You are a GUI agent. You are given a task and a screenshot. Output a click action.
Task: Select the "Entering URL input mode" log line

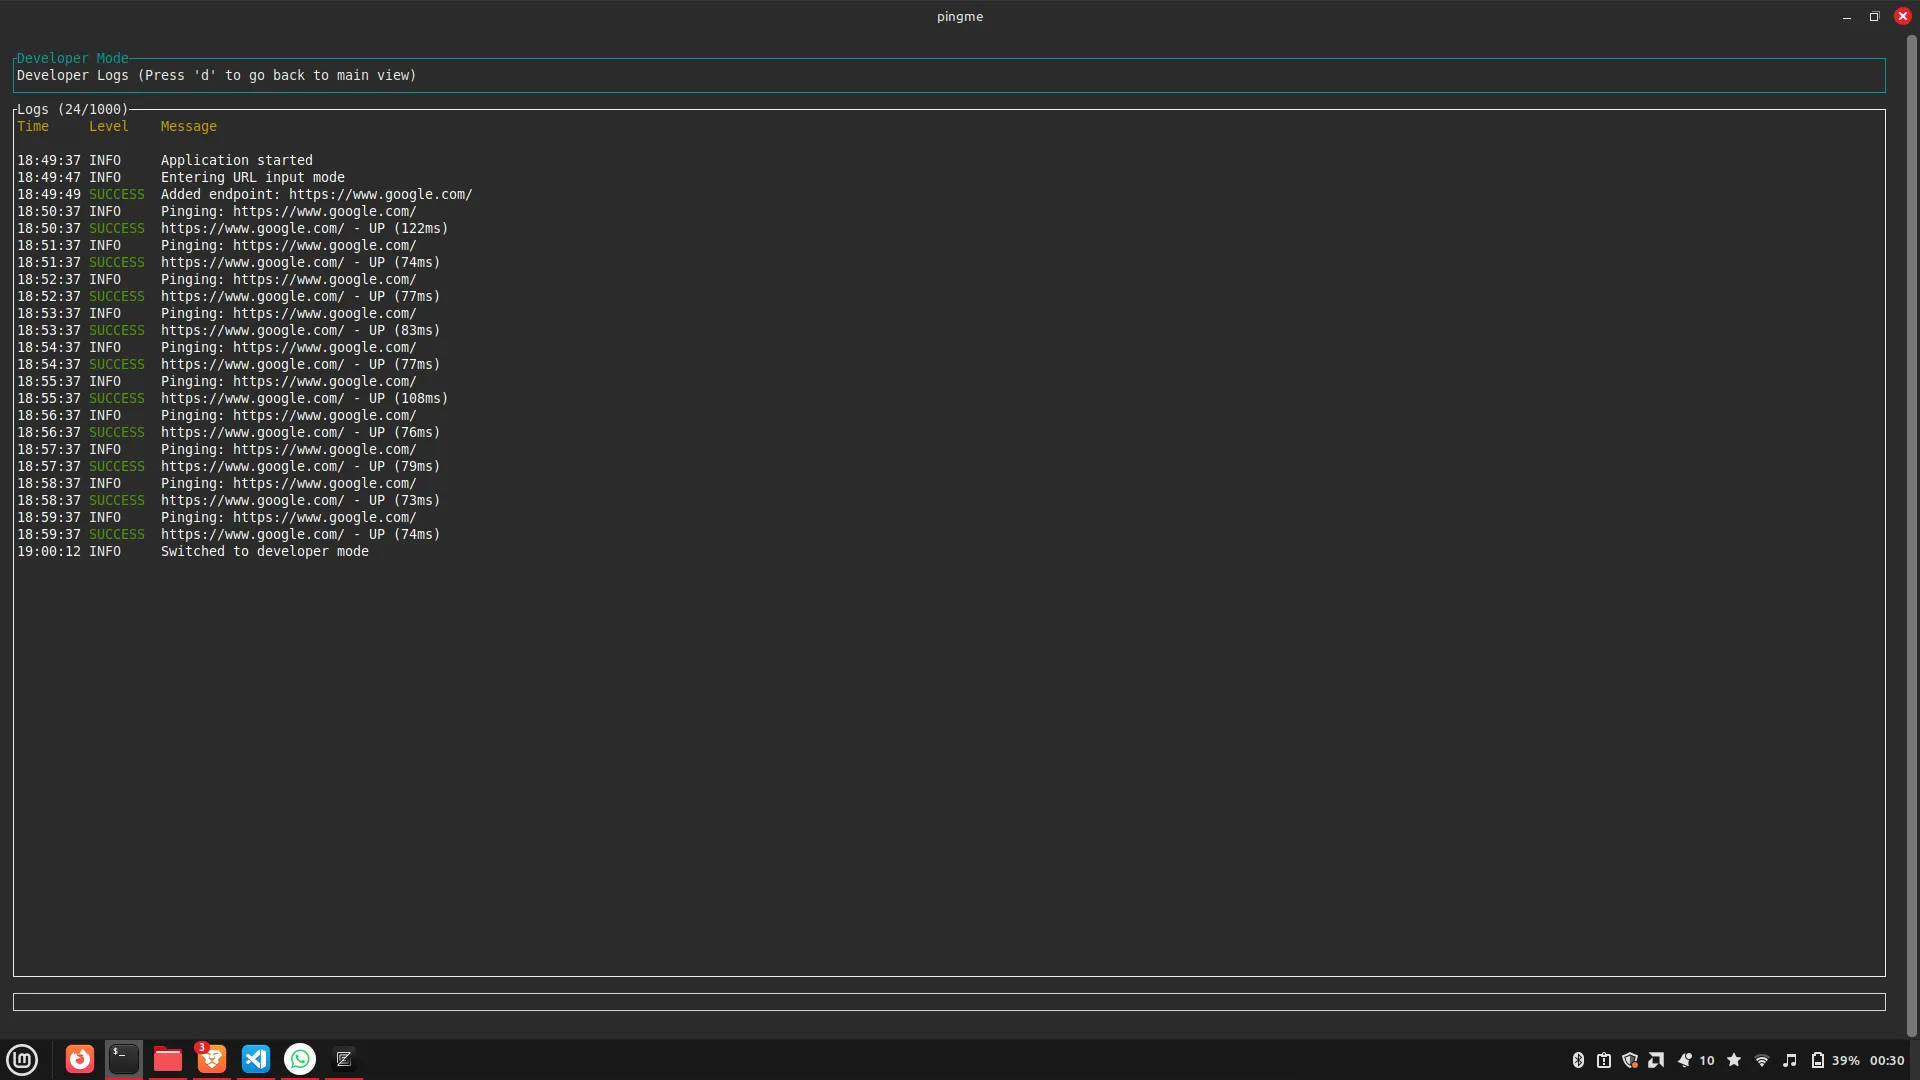181,177
